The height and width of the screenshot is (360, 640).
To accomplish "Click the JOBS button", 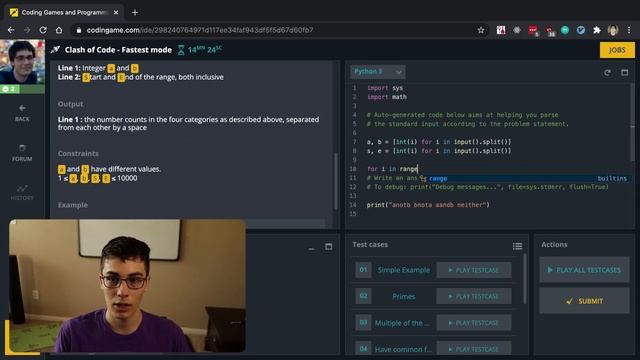I will pos(617,50).
